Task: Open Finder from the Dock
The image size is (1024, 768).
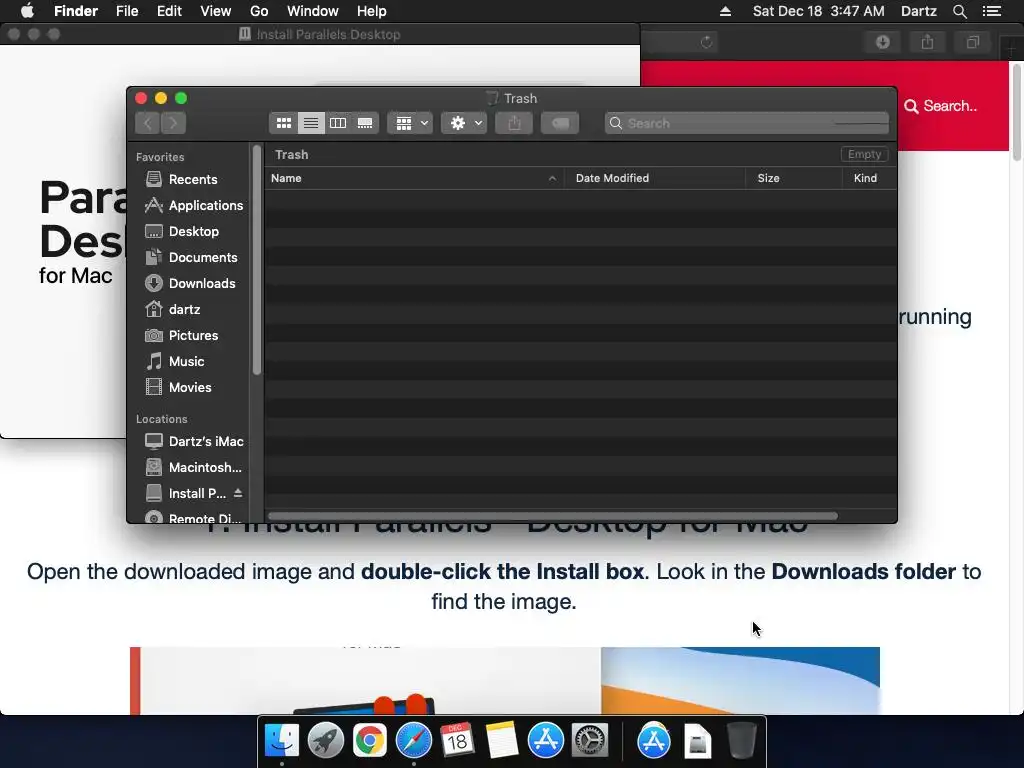Action: click(281, 741)
